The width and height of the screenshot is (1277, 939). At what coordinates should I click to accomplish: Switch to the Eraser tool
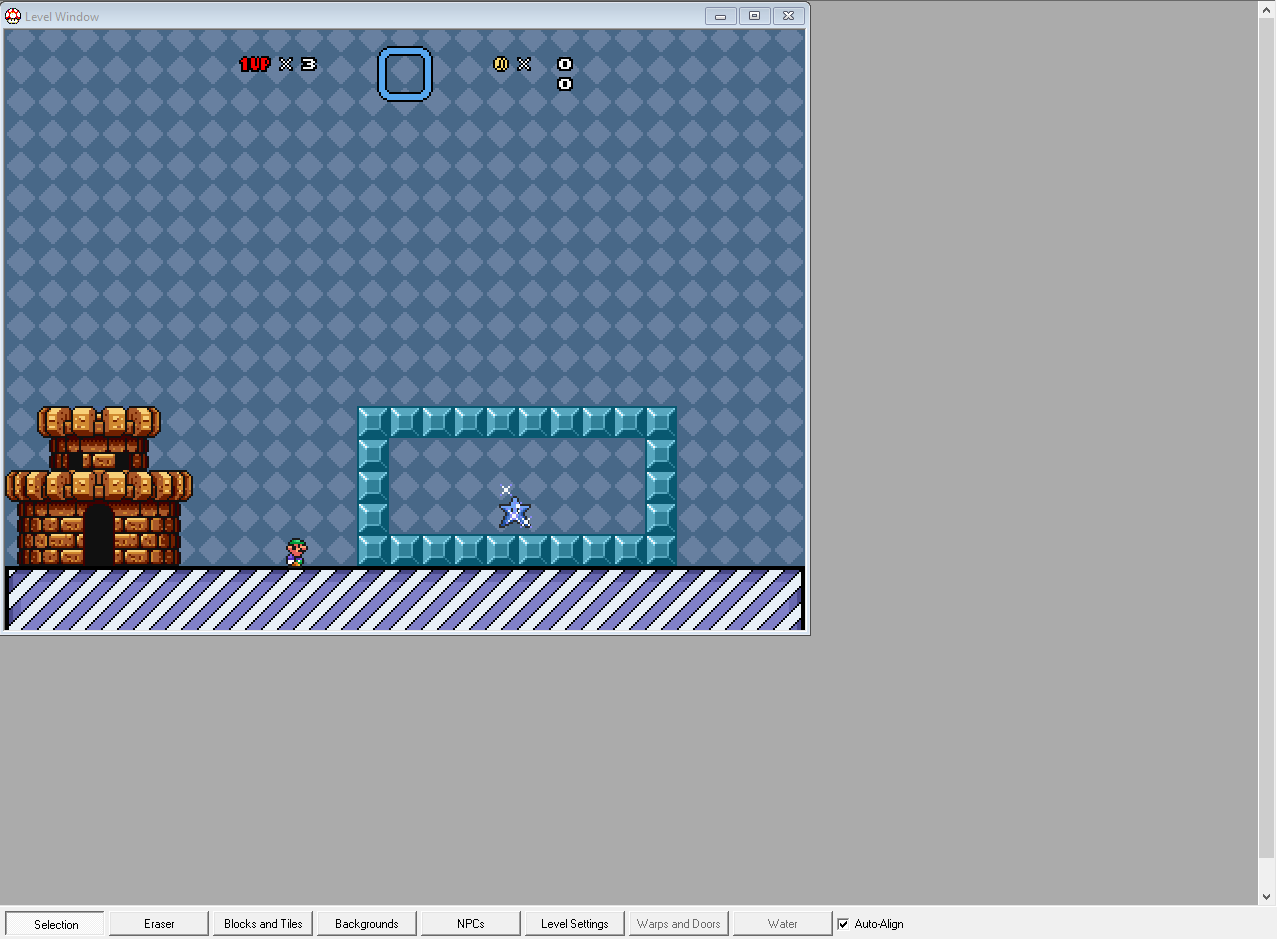coord(159,924)
